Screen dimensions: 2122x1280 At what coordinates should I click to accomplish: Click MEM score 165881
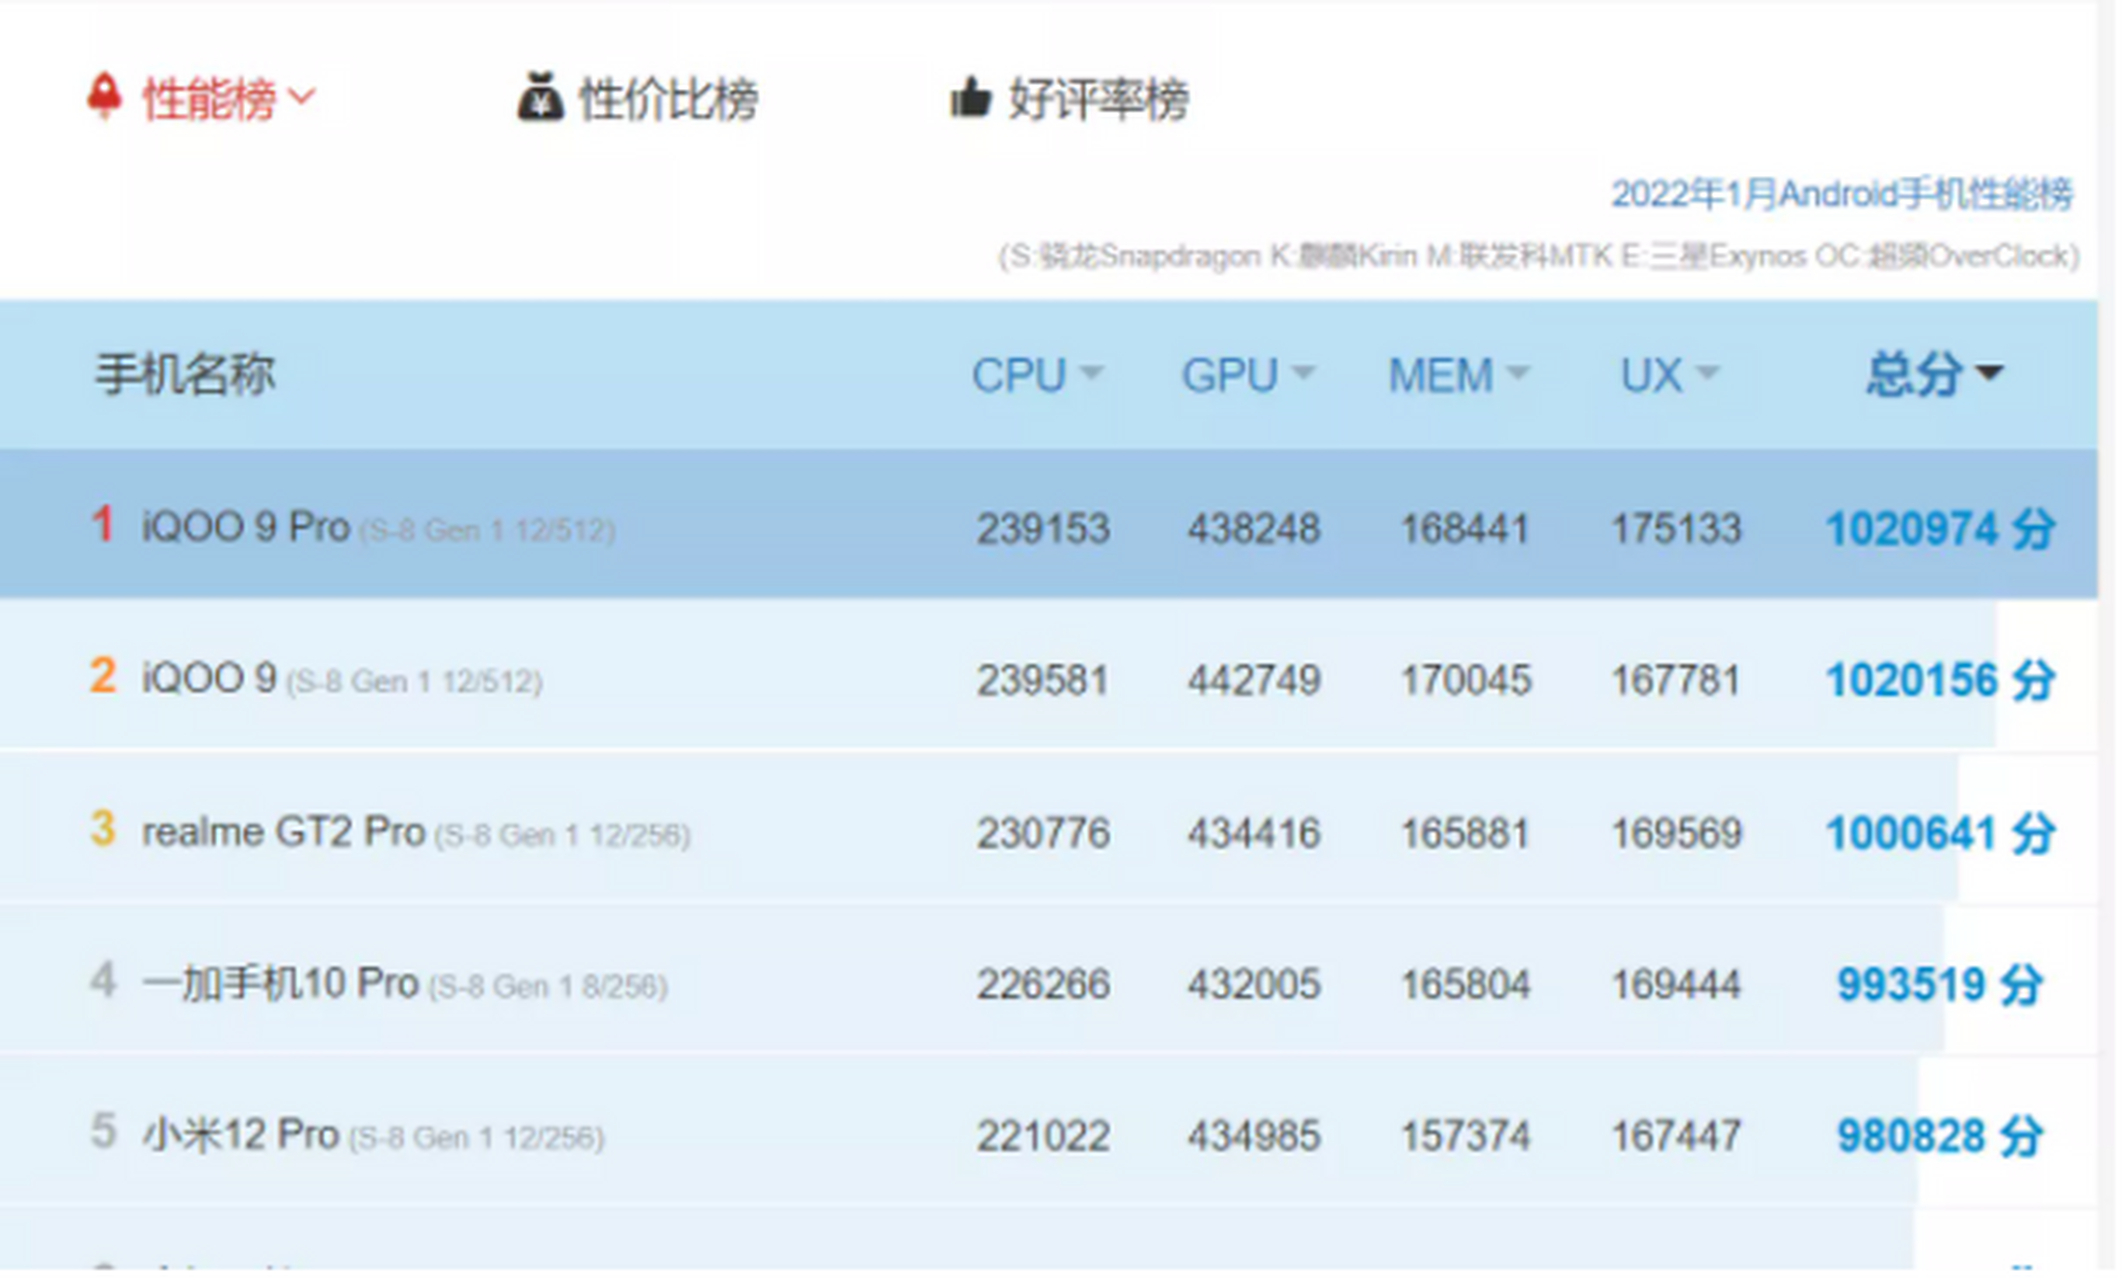[x=1465, y=832]
